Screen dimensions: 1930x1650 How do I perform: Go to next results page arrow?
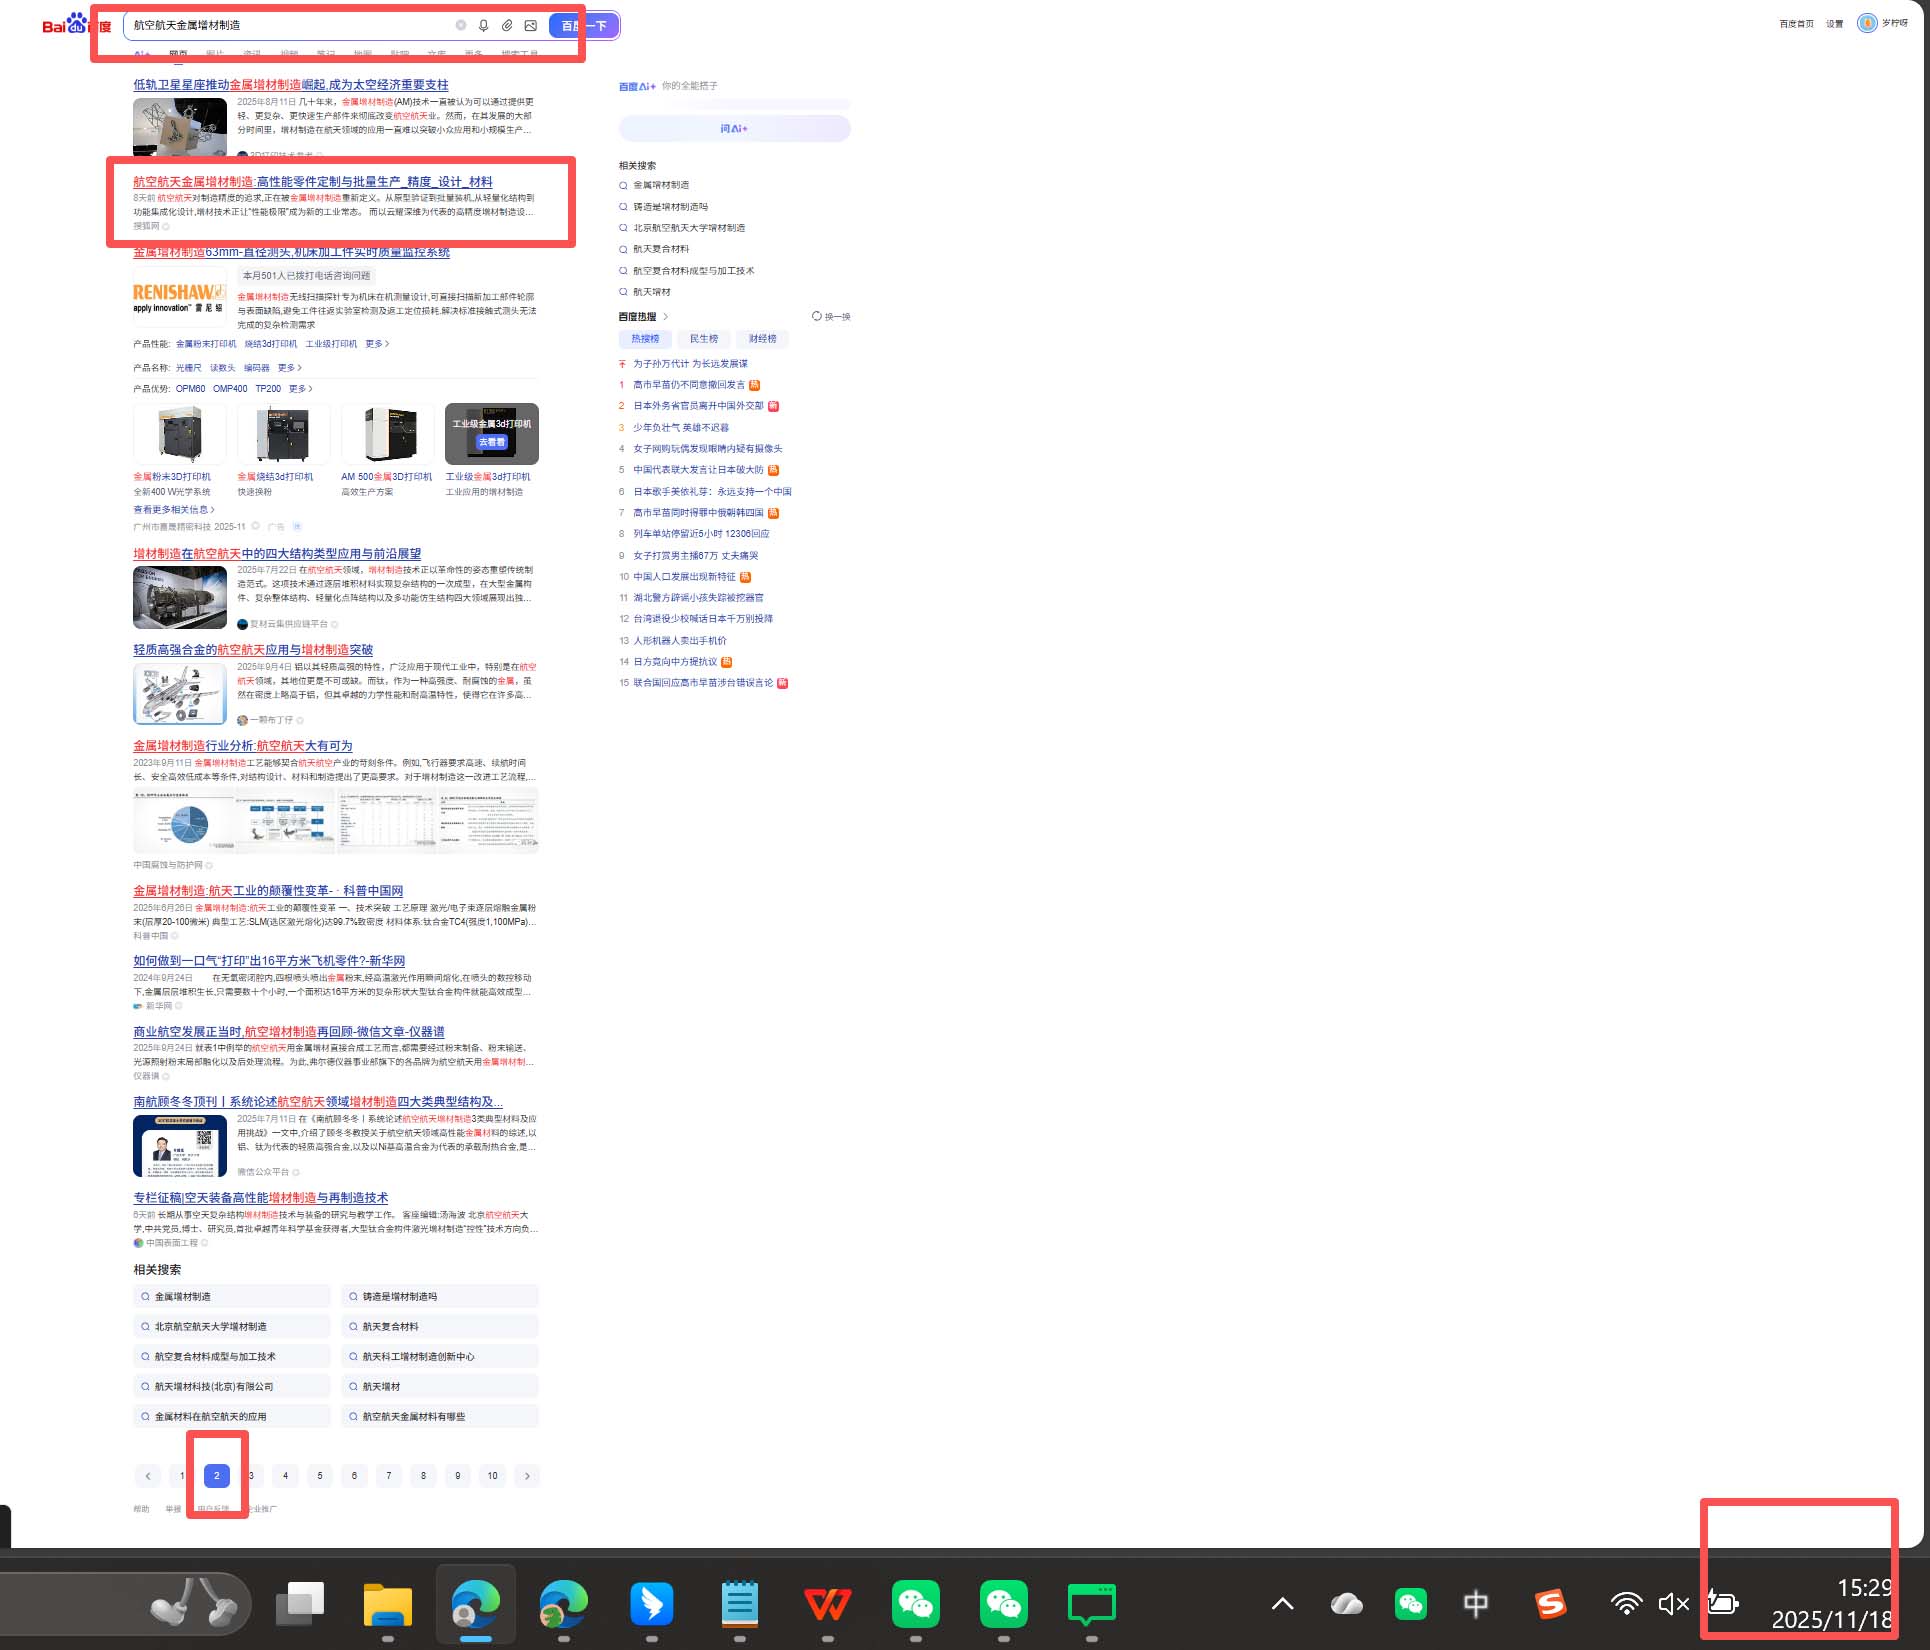(527, 1476)
